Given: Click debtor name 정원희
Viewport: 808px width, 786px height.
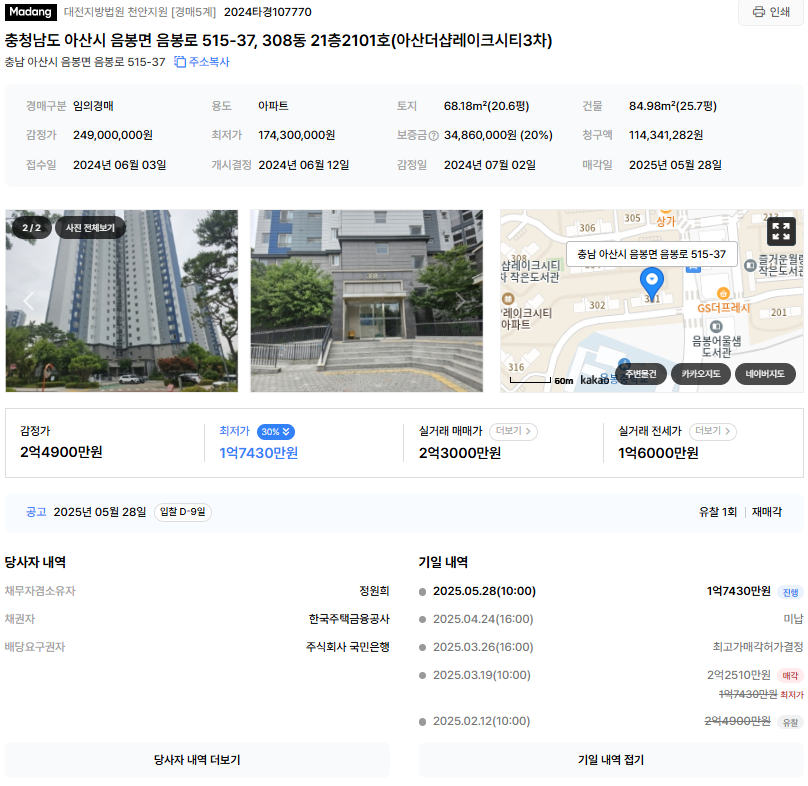Looking at the screenshot, I should point(374,591).
